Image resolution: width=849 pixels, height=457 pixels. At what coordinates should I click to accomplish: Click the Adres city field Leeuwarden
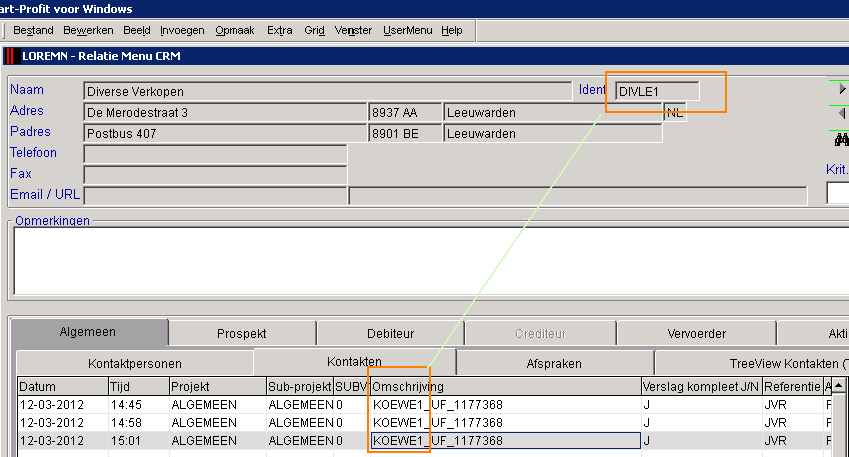(x=552, y=113)
